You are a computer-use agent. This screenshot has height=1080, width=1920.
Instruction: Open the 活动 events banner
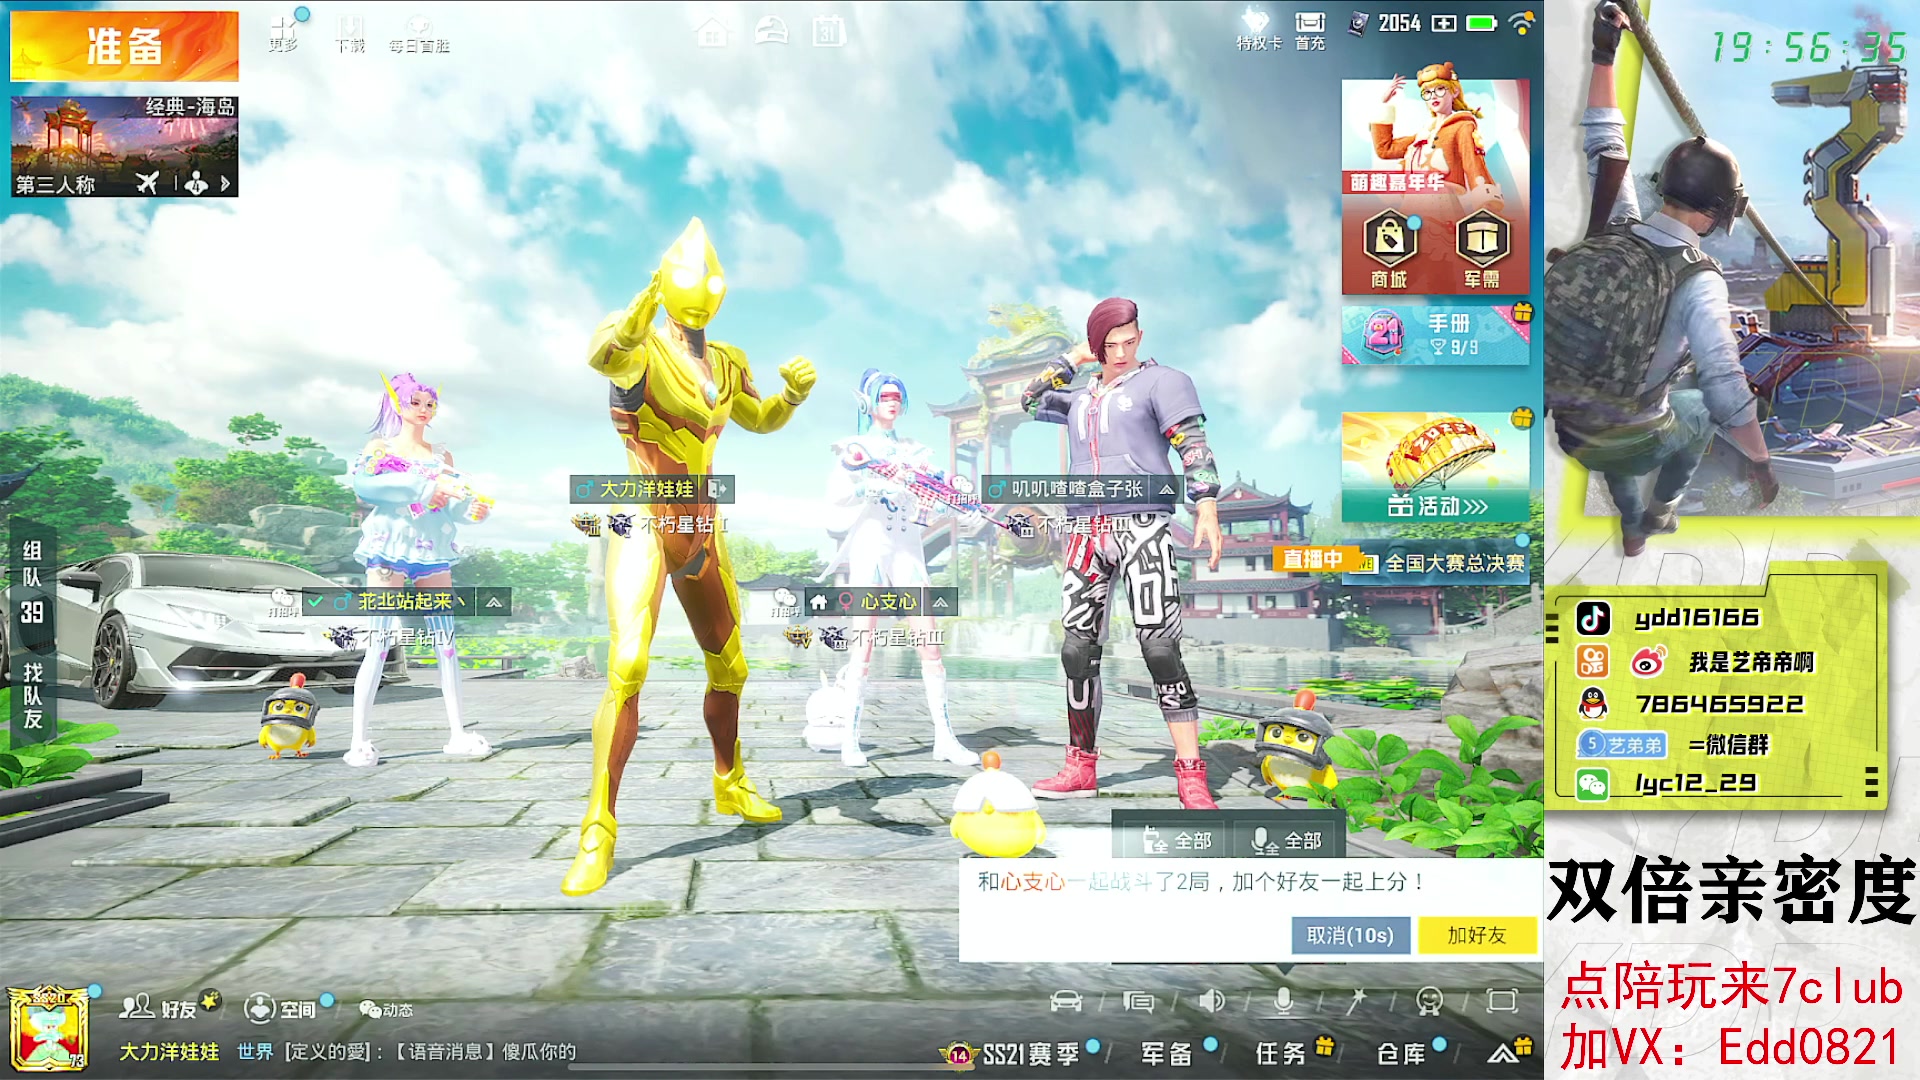(x=1435, y=466)
